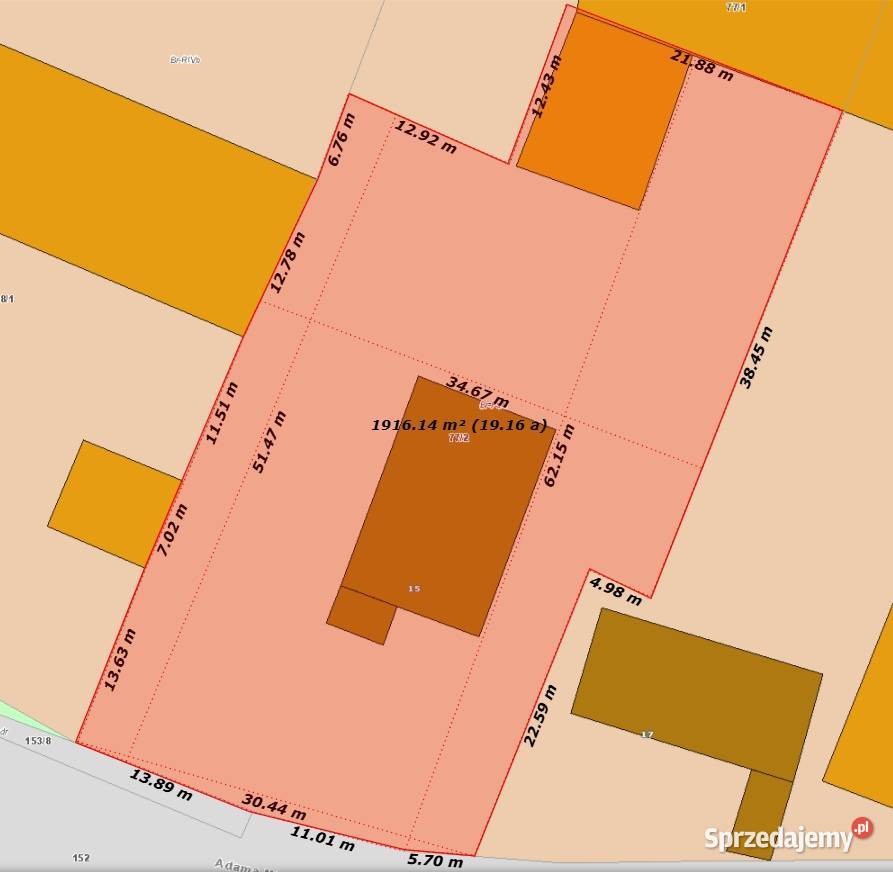Select the 12.92 m edge label
This screenshot has width=893, height=872.
coord(425,137)
